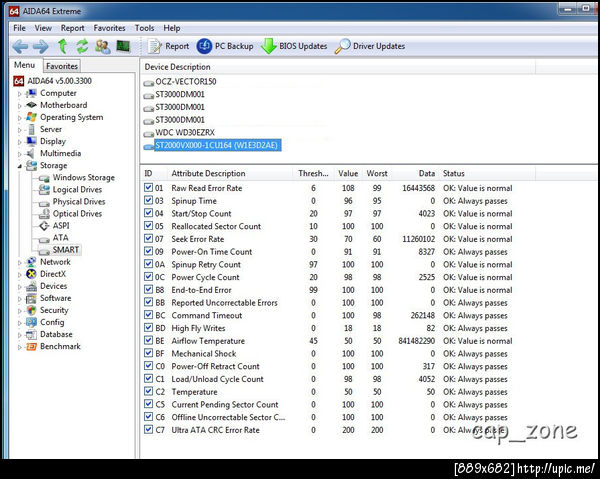The height and width of the screenshot is (479, 600).
Task: Select Logical Drives in tree
Action: (77, 189)
